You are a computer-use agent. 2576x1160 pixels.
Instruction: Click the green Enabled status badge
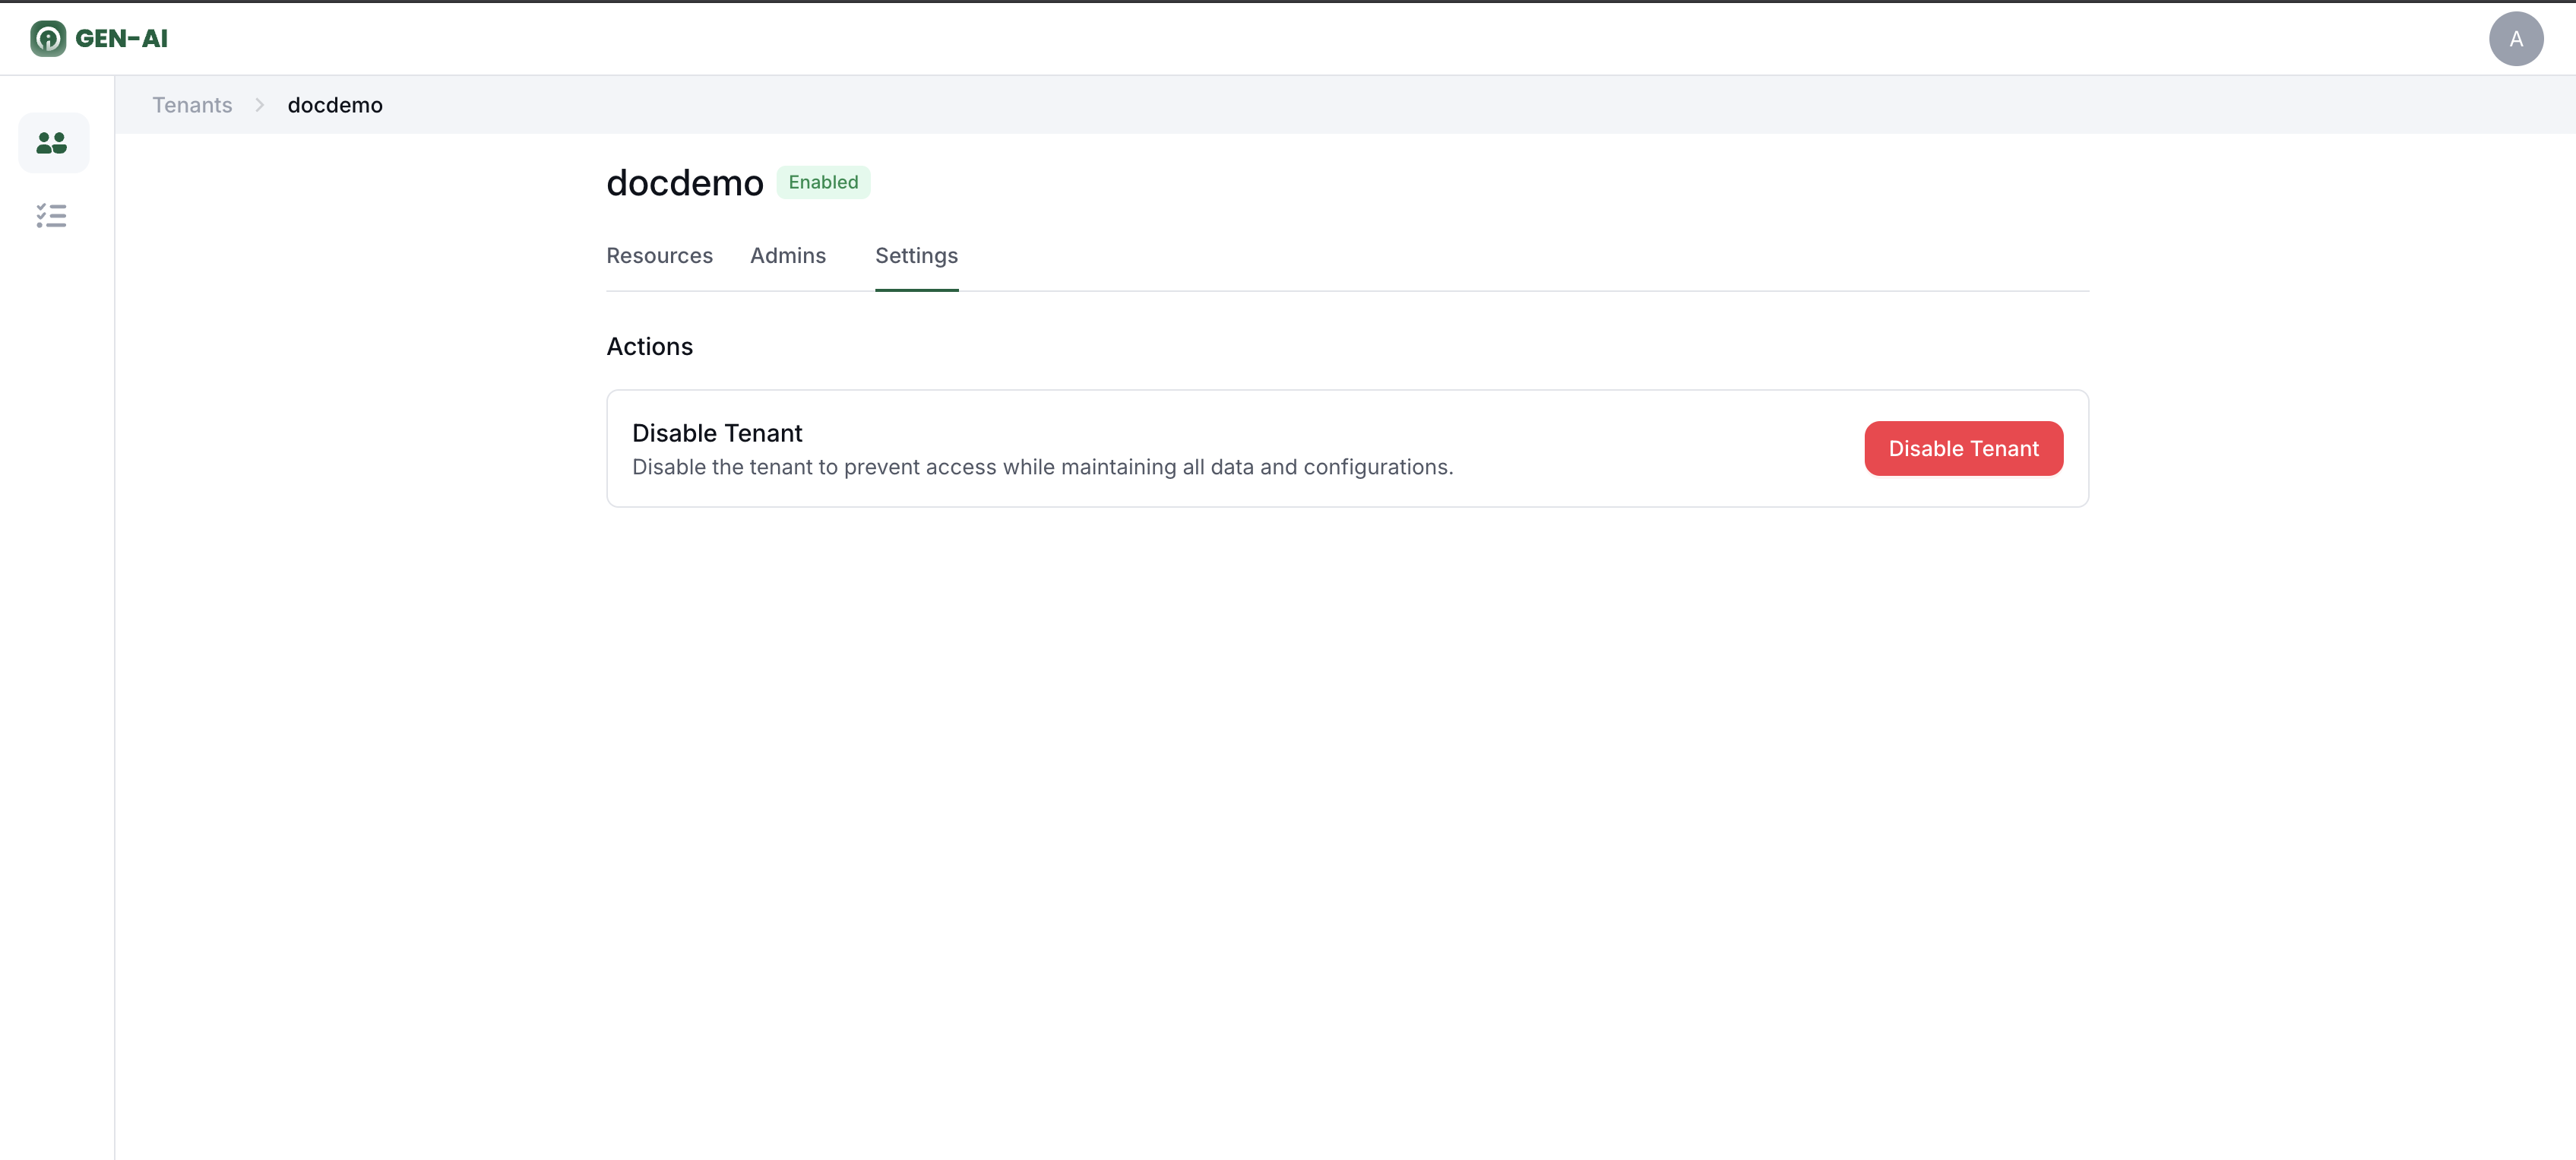pyautogui.click(x=823, y=182)
